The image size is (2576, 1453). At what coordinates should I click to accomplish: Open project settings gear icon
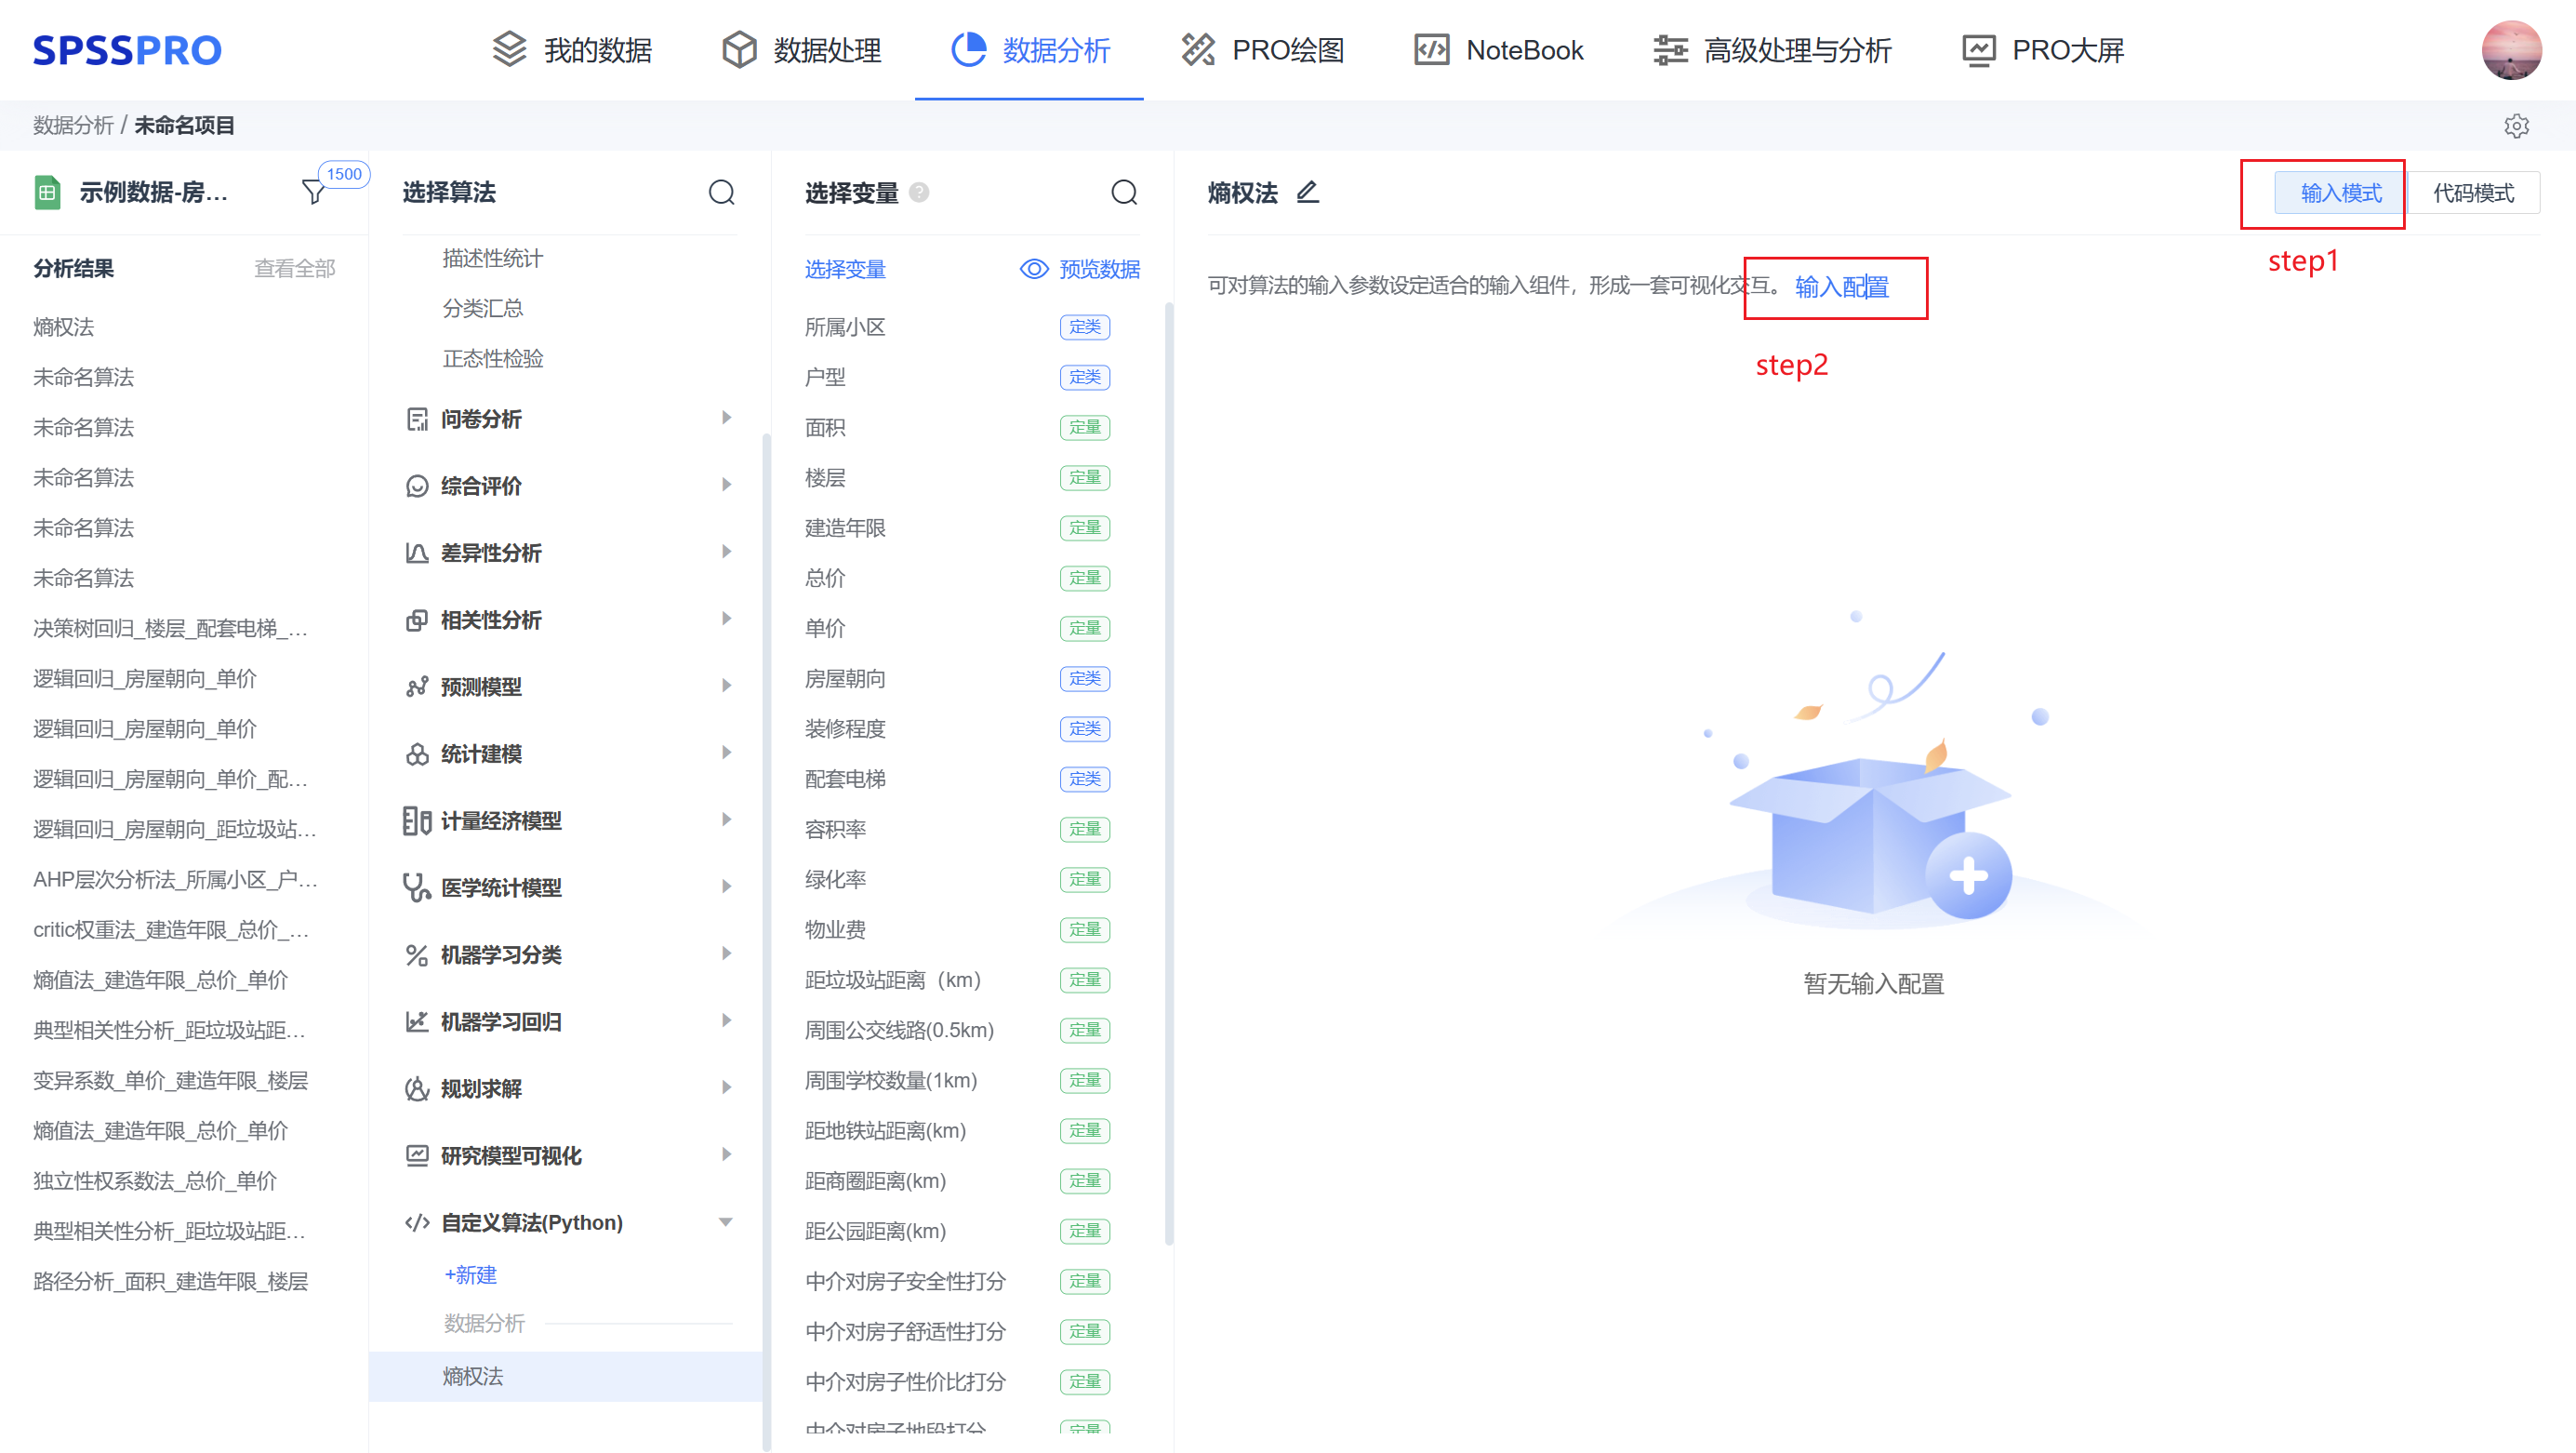point(2516,126)
